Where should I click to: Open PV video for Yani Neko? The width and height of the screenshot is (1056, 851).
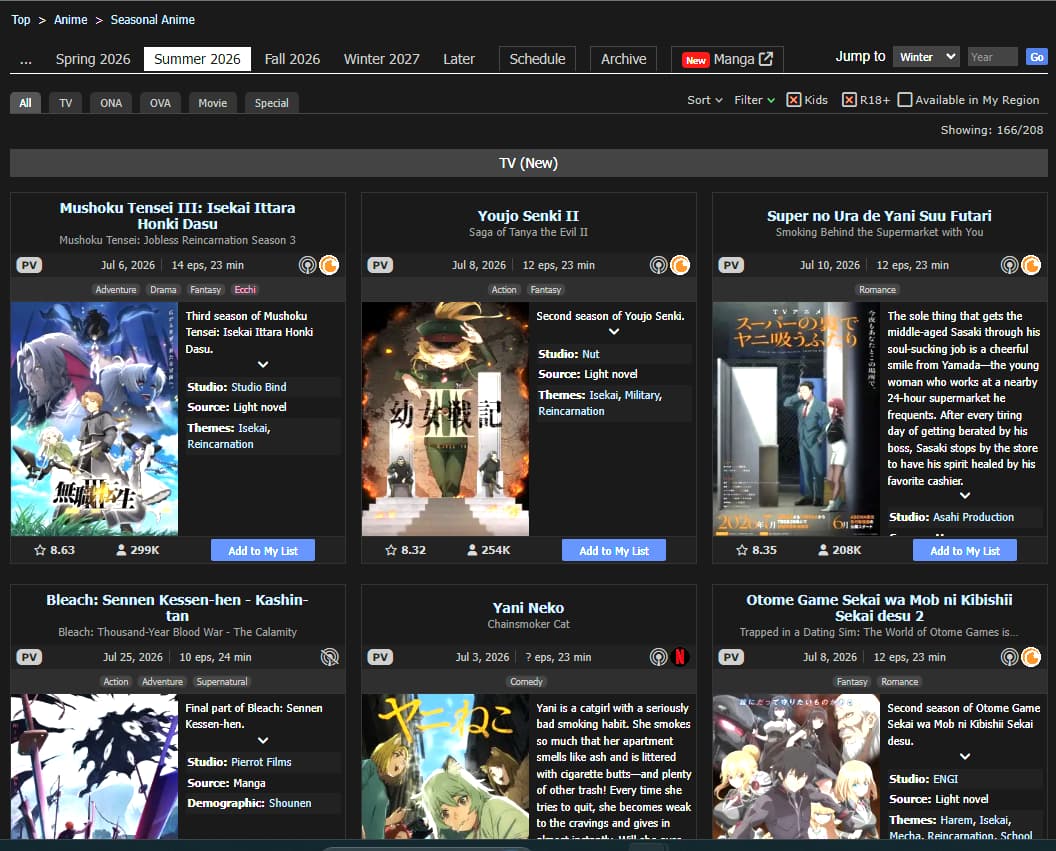(x=380, y=657)
